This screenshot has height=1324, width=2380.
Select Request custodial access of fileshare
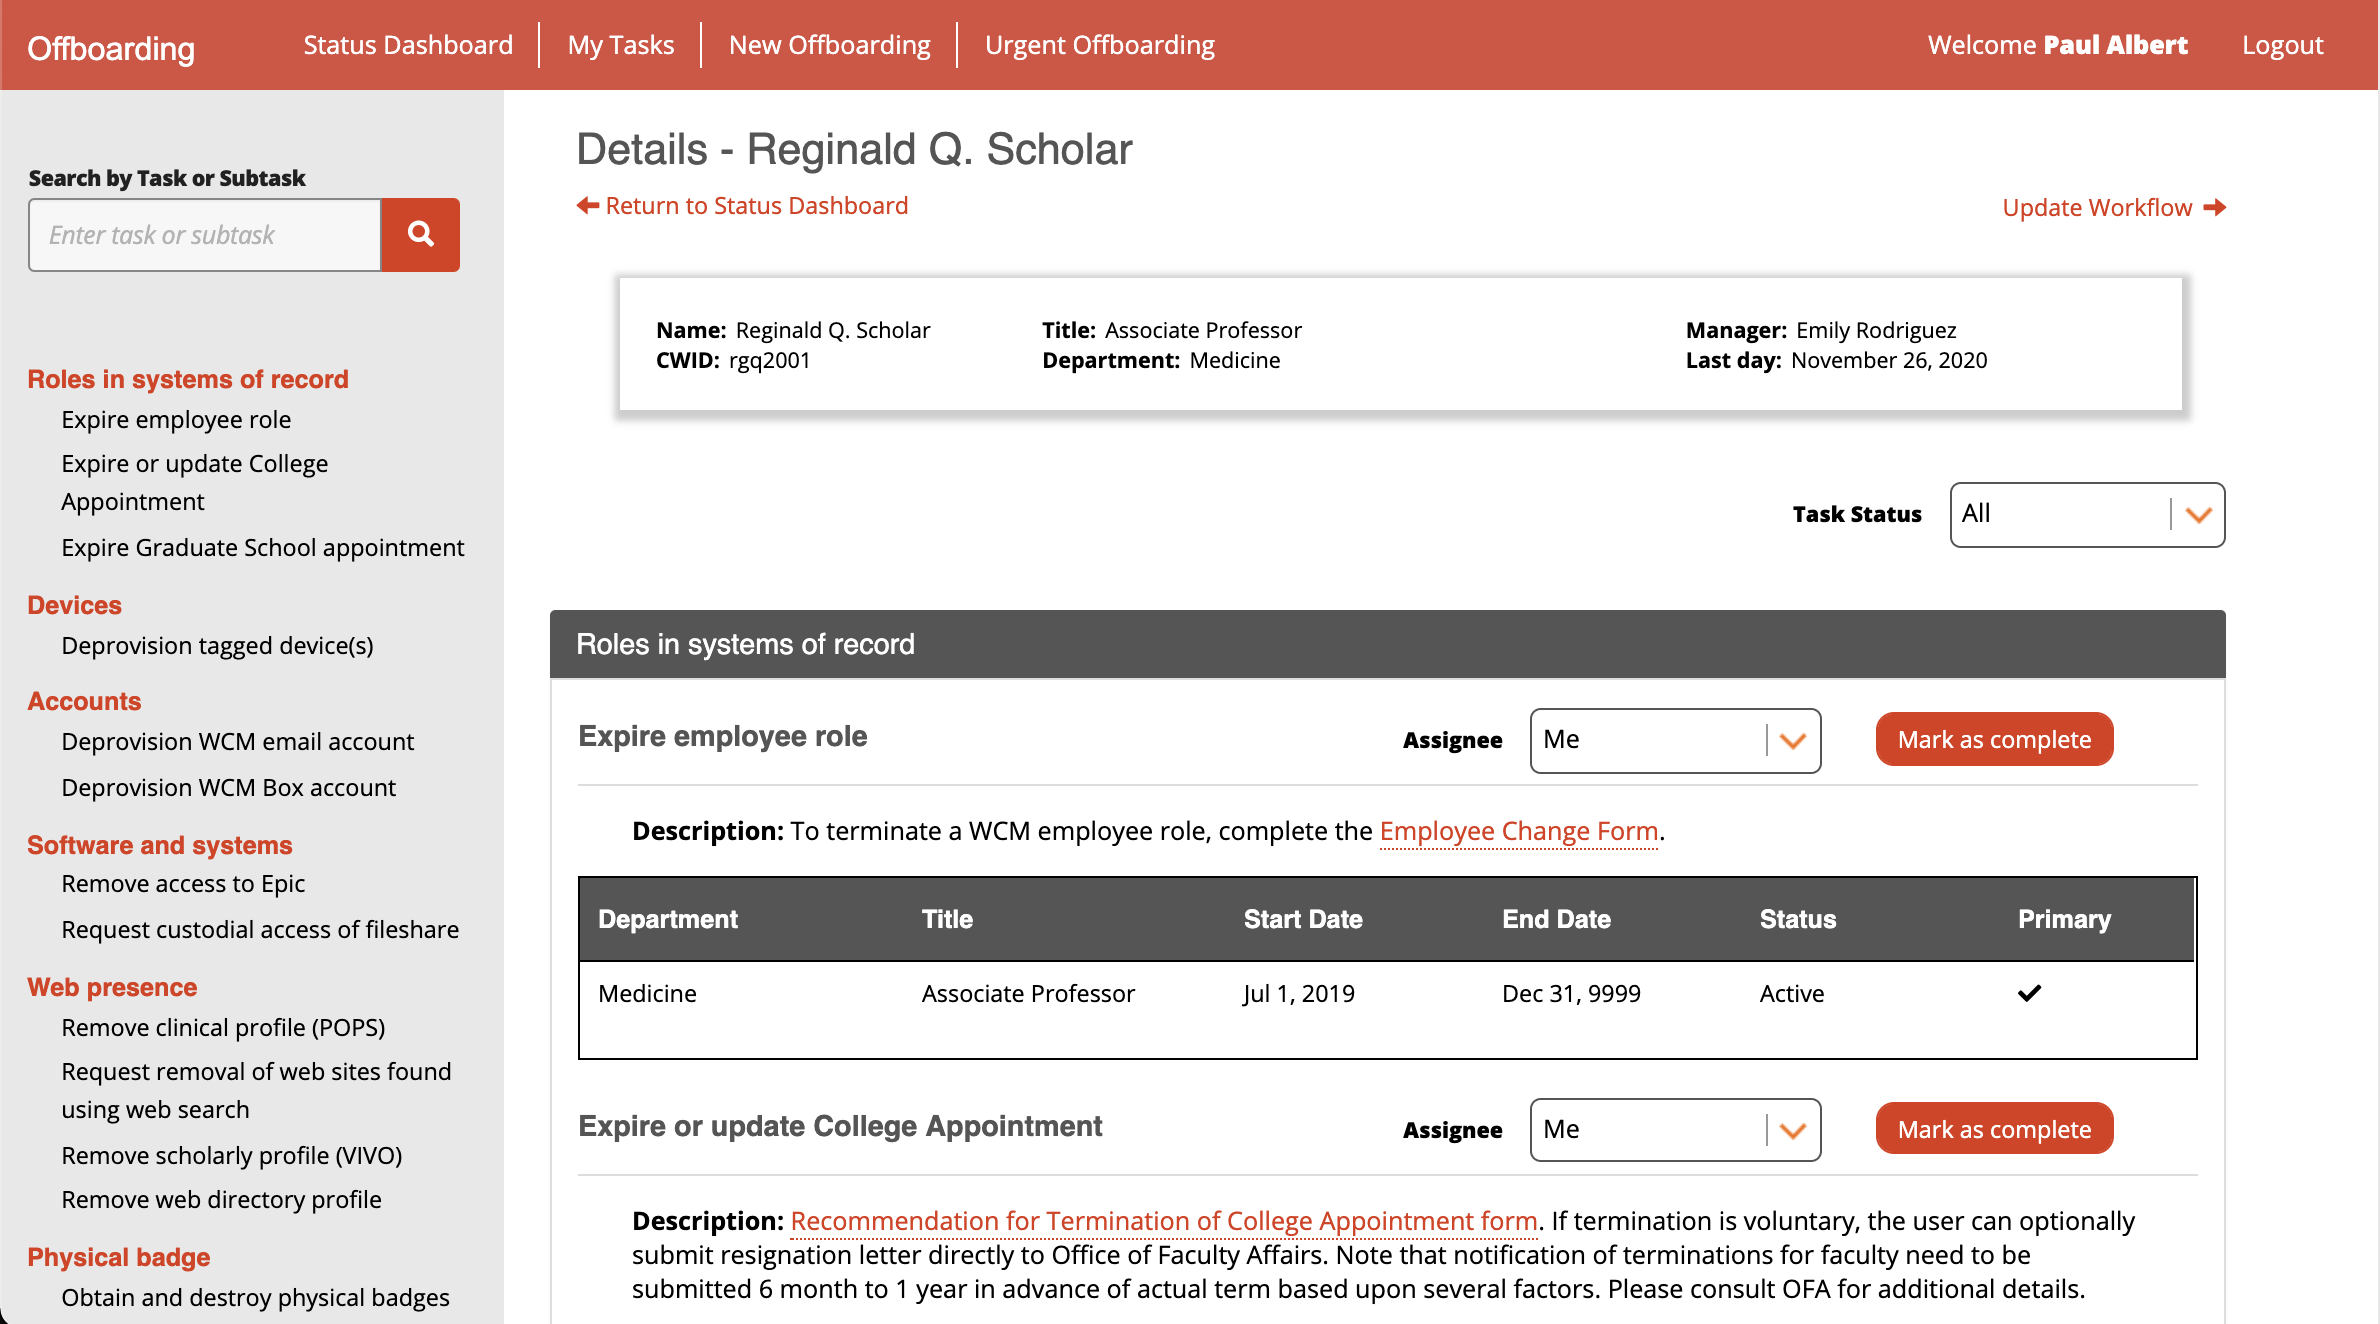coord(260,929)
